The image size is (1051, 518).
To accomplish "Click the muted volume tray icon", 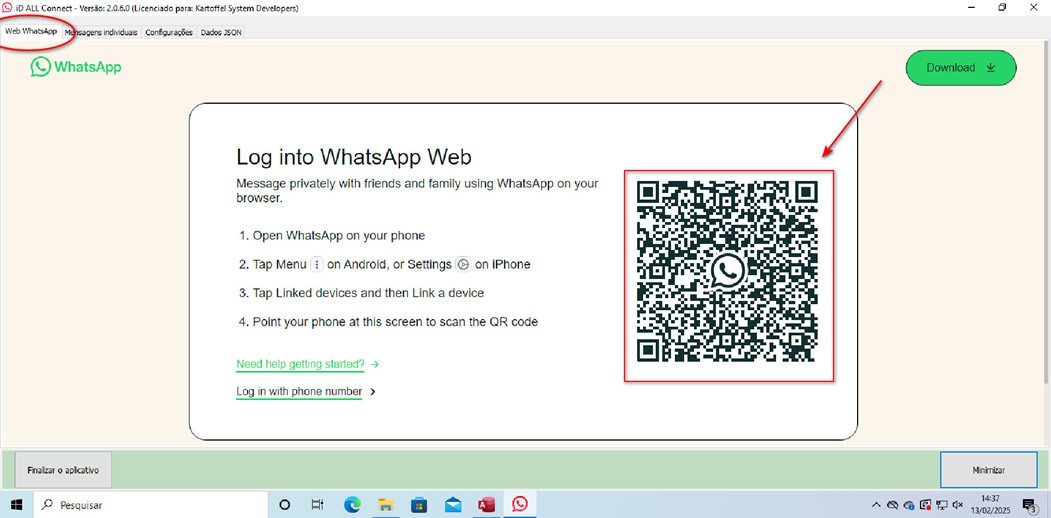I will tap(959, 505).
